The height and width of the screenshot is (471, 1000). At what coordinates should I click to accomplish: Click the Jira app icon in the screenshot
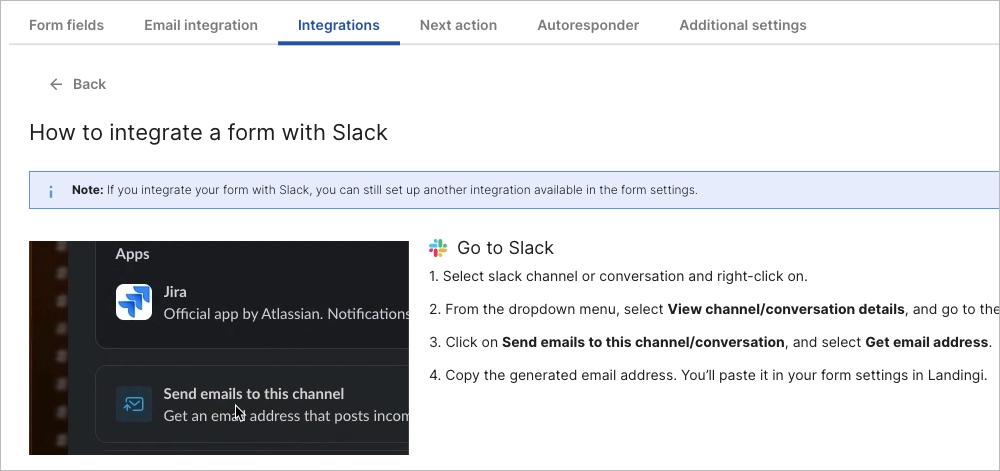point(134,302)
